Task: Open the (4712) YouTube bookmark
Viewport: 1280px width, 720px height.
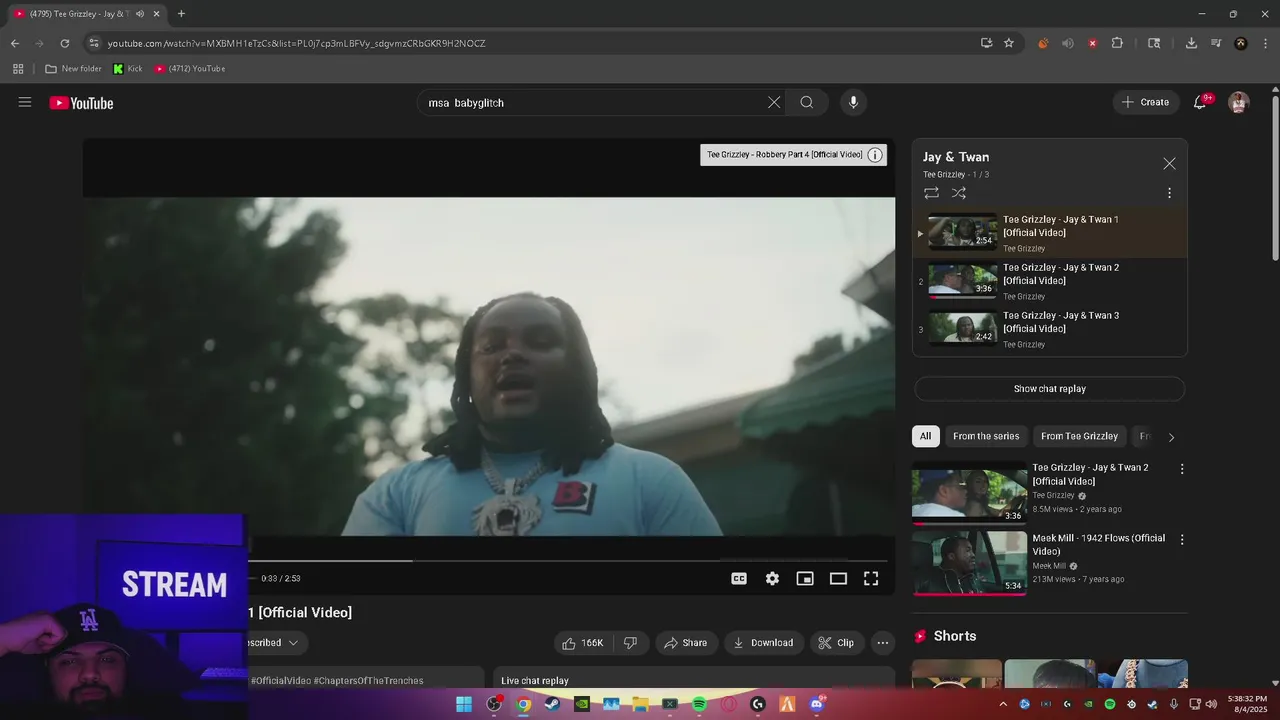Action: pos(190,69)
